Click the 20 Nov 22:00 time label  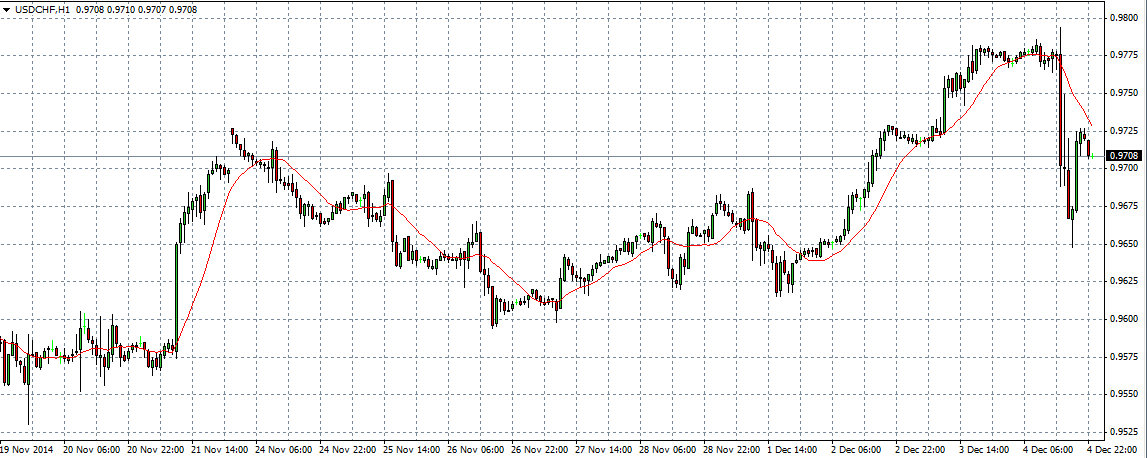click(154, 448)
